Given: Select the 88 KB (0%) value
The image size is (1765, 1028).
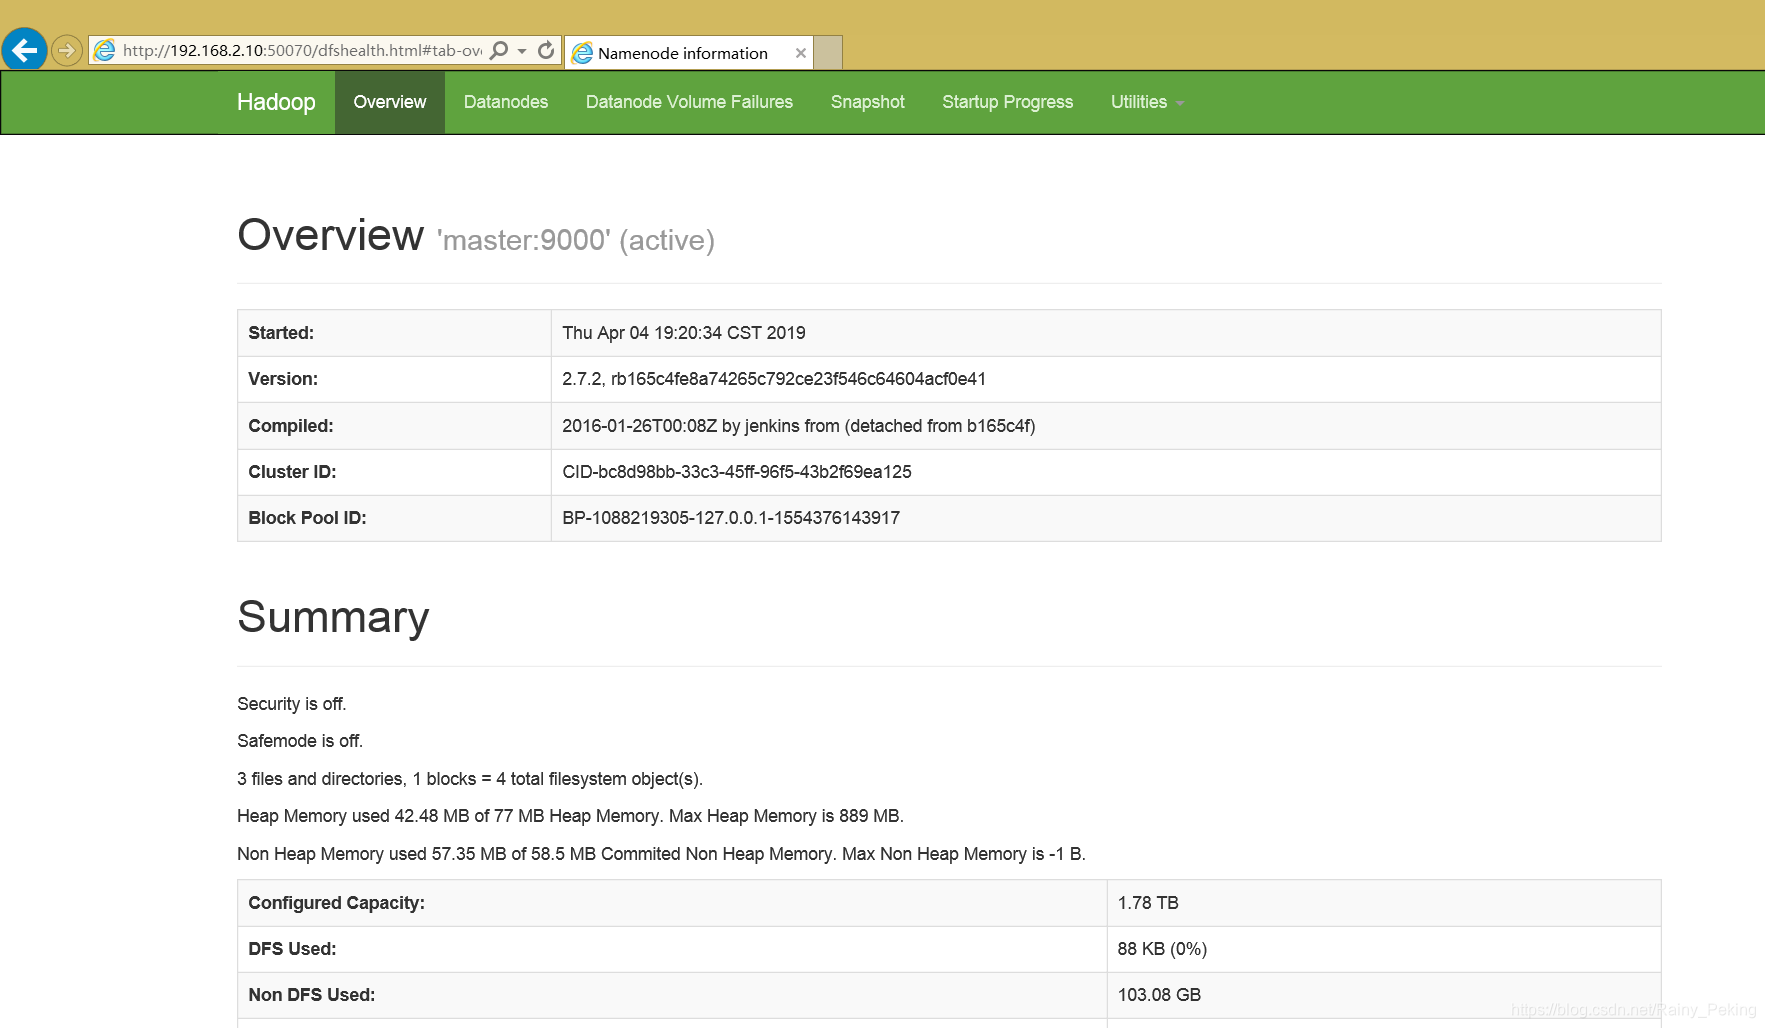Looking at the screenshot, I should tap(1162, 949).
